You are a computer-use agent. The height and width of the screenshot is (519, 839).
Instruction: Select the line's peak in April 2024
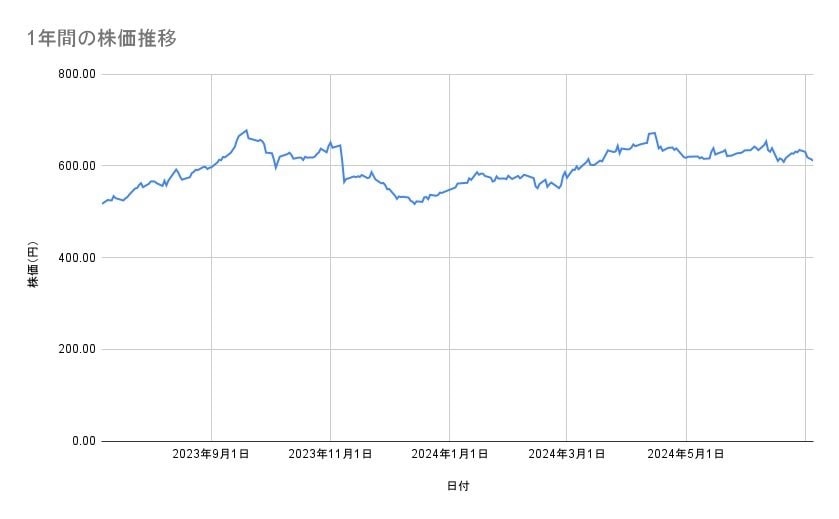[x=653, y=133]
